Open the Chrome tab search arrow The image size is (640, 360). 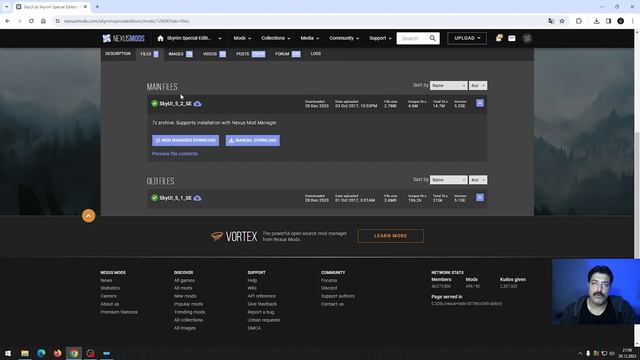[x=7, y=7]
